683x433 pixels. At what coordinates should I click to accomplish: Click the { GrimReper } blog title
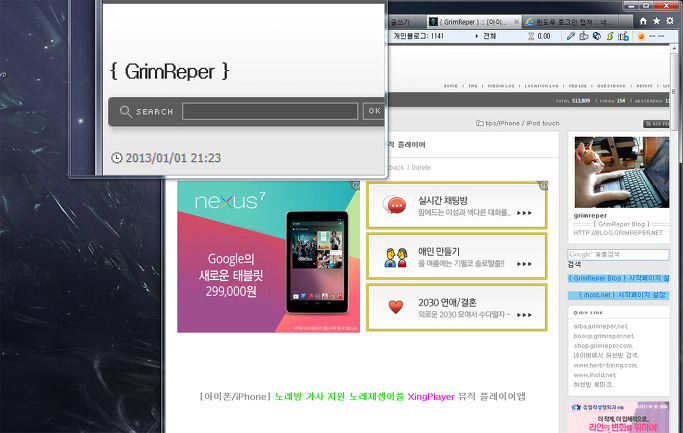click(x=169, y=71)
